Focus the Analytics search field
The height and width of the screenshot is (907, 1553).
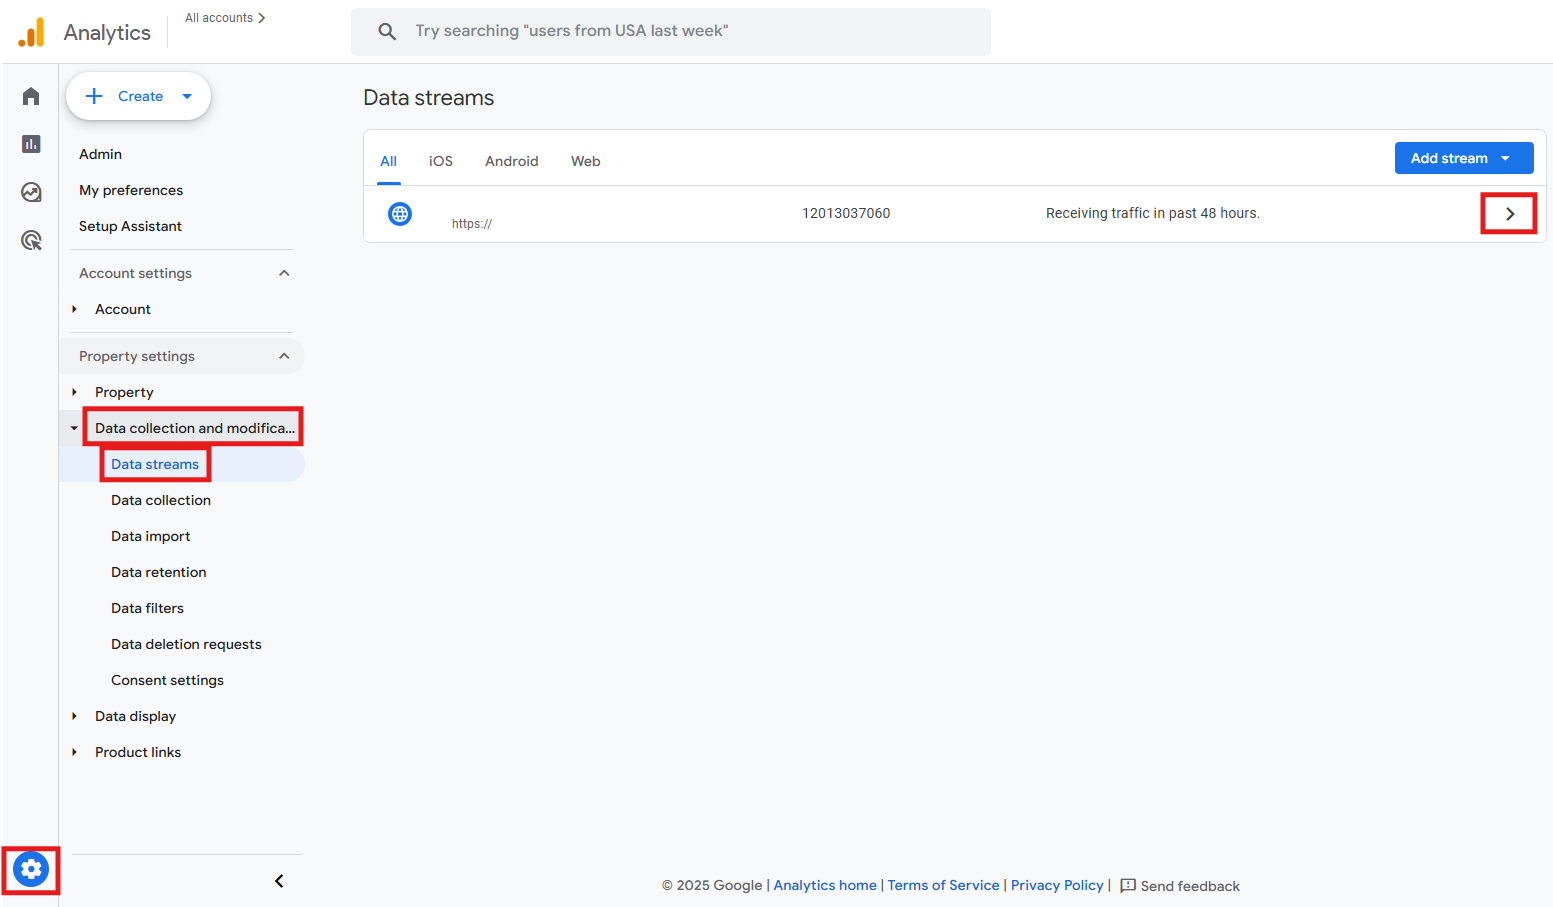click(x=671, y=31)
